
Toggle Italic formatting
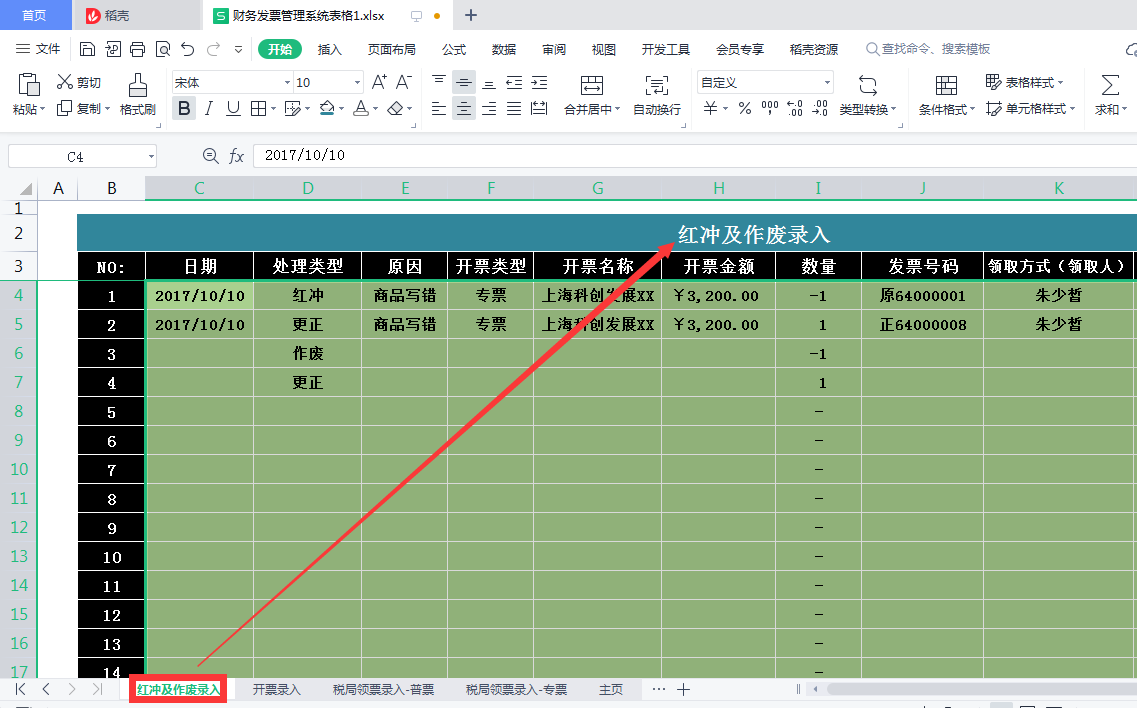(x=209, y=109)
